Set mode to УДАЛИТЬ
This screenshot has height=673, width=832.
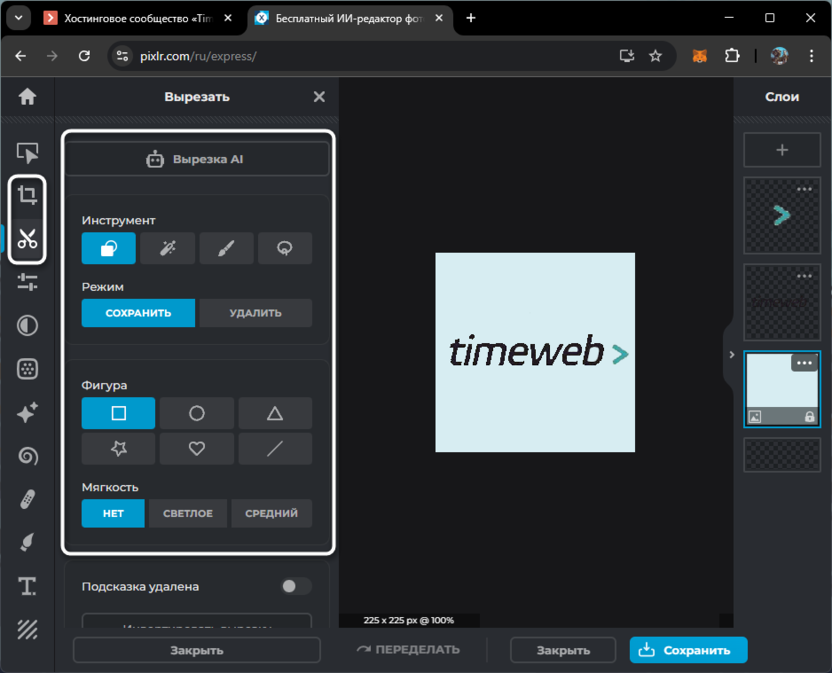coord(256,313)
